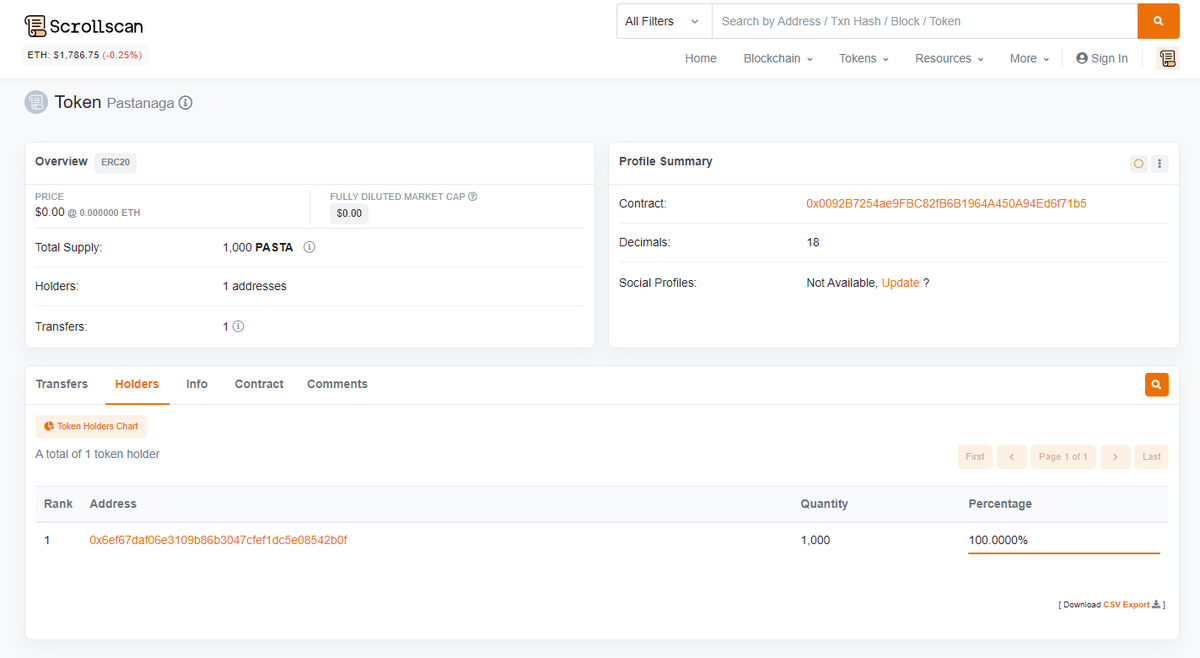
Task: Click the ETH price $1,786.75 badge
Action: 86,55
